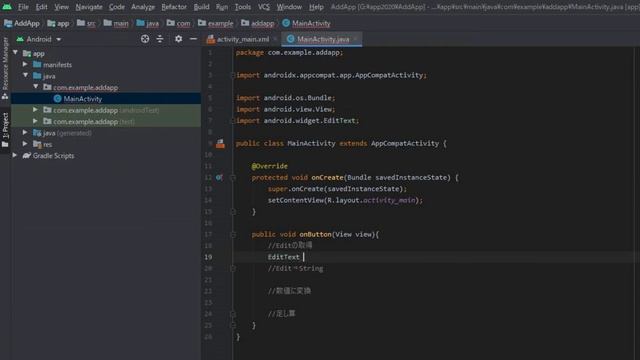Hide the project panel with minus icon

193,39
